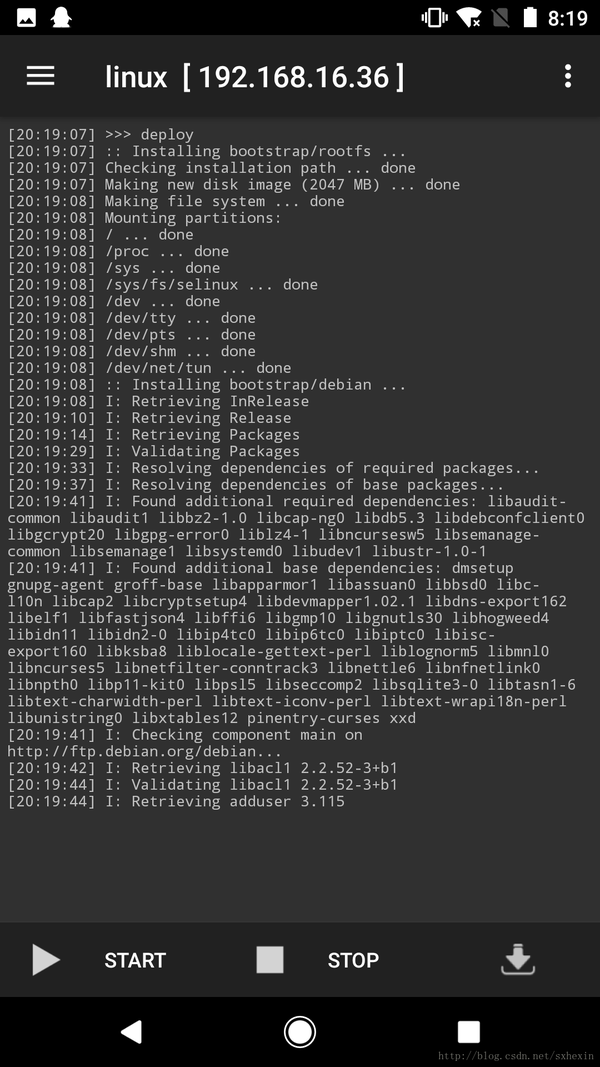Click the START text button
Viewport: 600px width, 1067px height.
coord(135,960)
